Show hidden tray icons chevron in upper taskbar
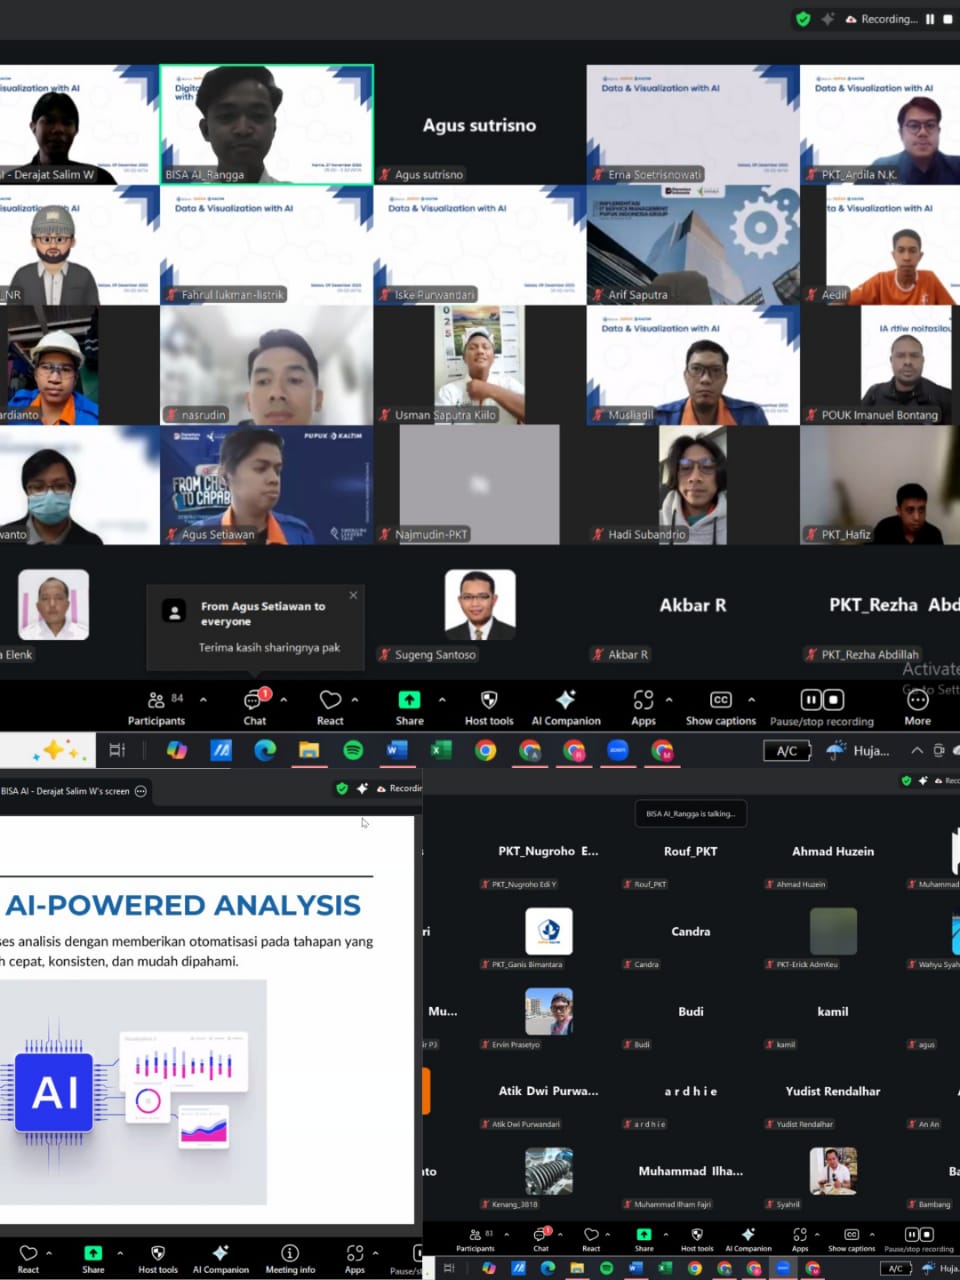This screenshot has width=960, height=1280. pyautogui.click(x=916, y=750)
